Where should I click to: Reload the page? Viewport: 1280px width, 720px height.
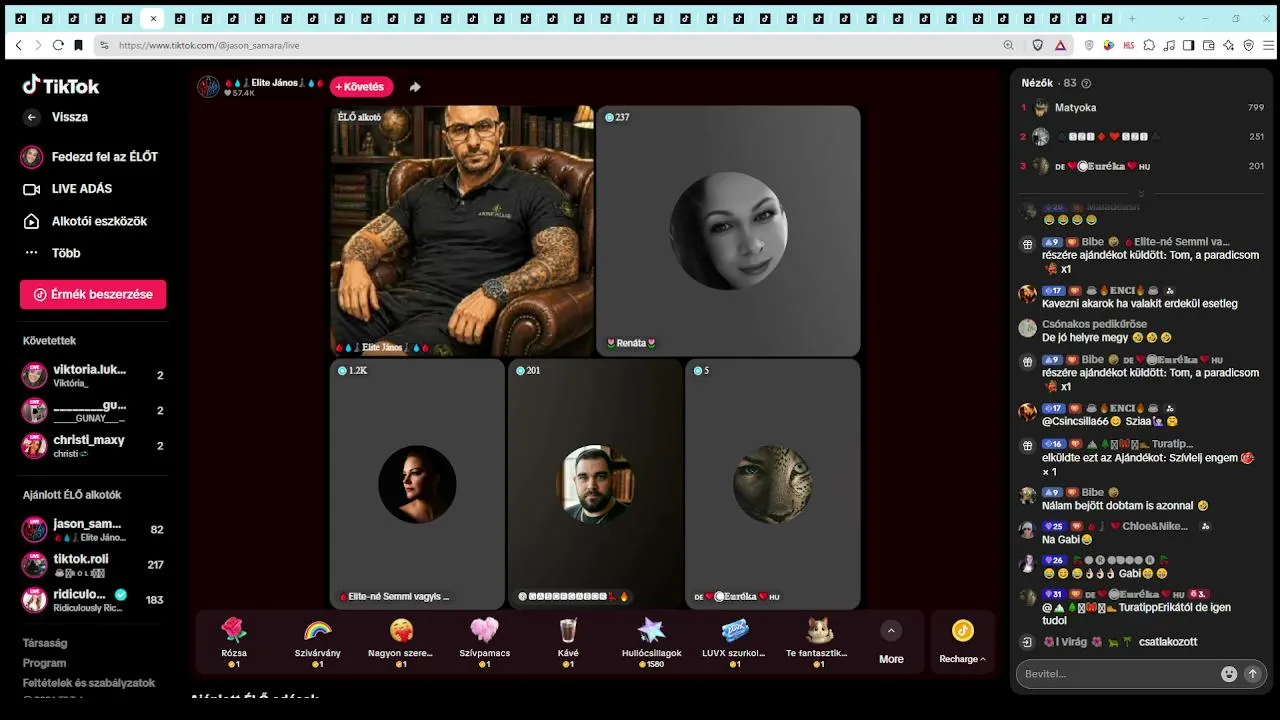pos(58,45)
